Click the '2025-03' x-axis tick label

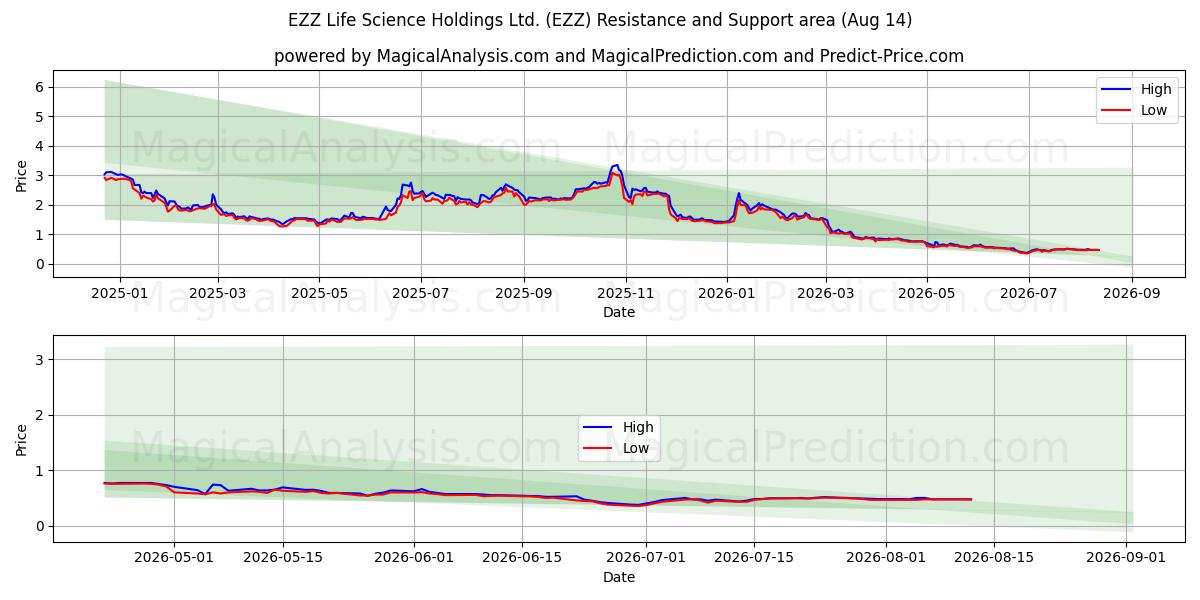pos(218,293)
